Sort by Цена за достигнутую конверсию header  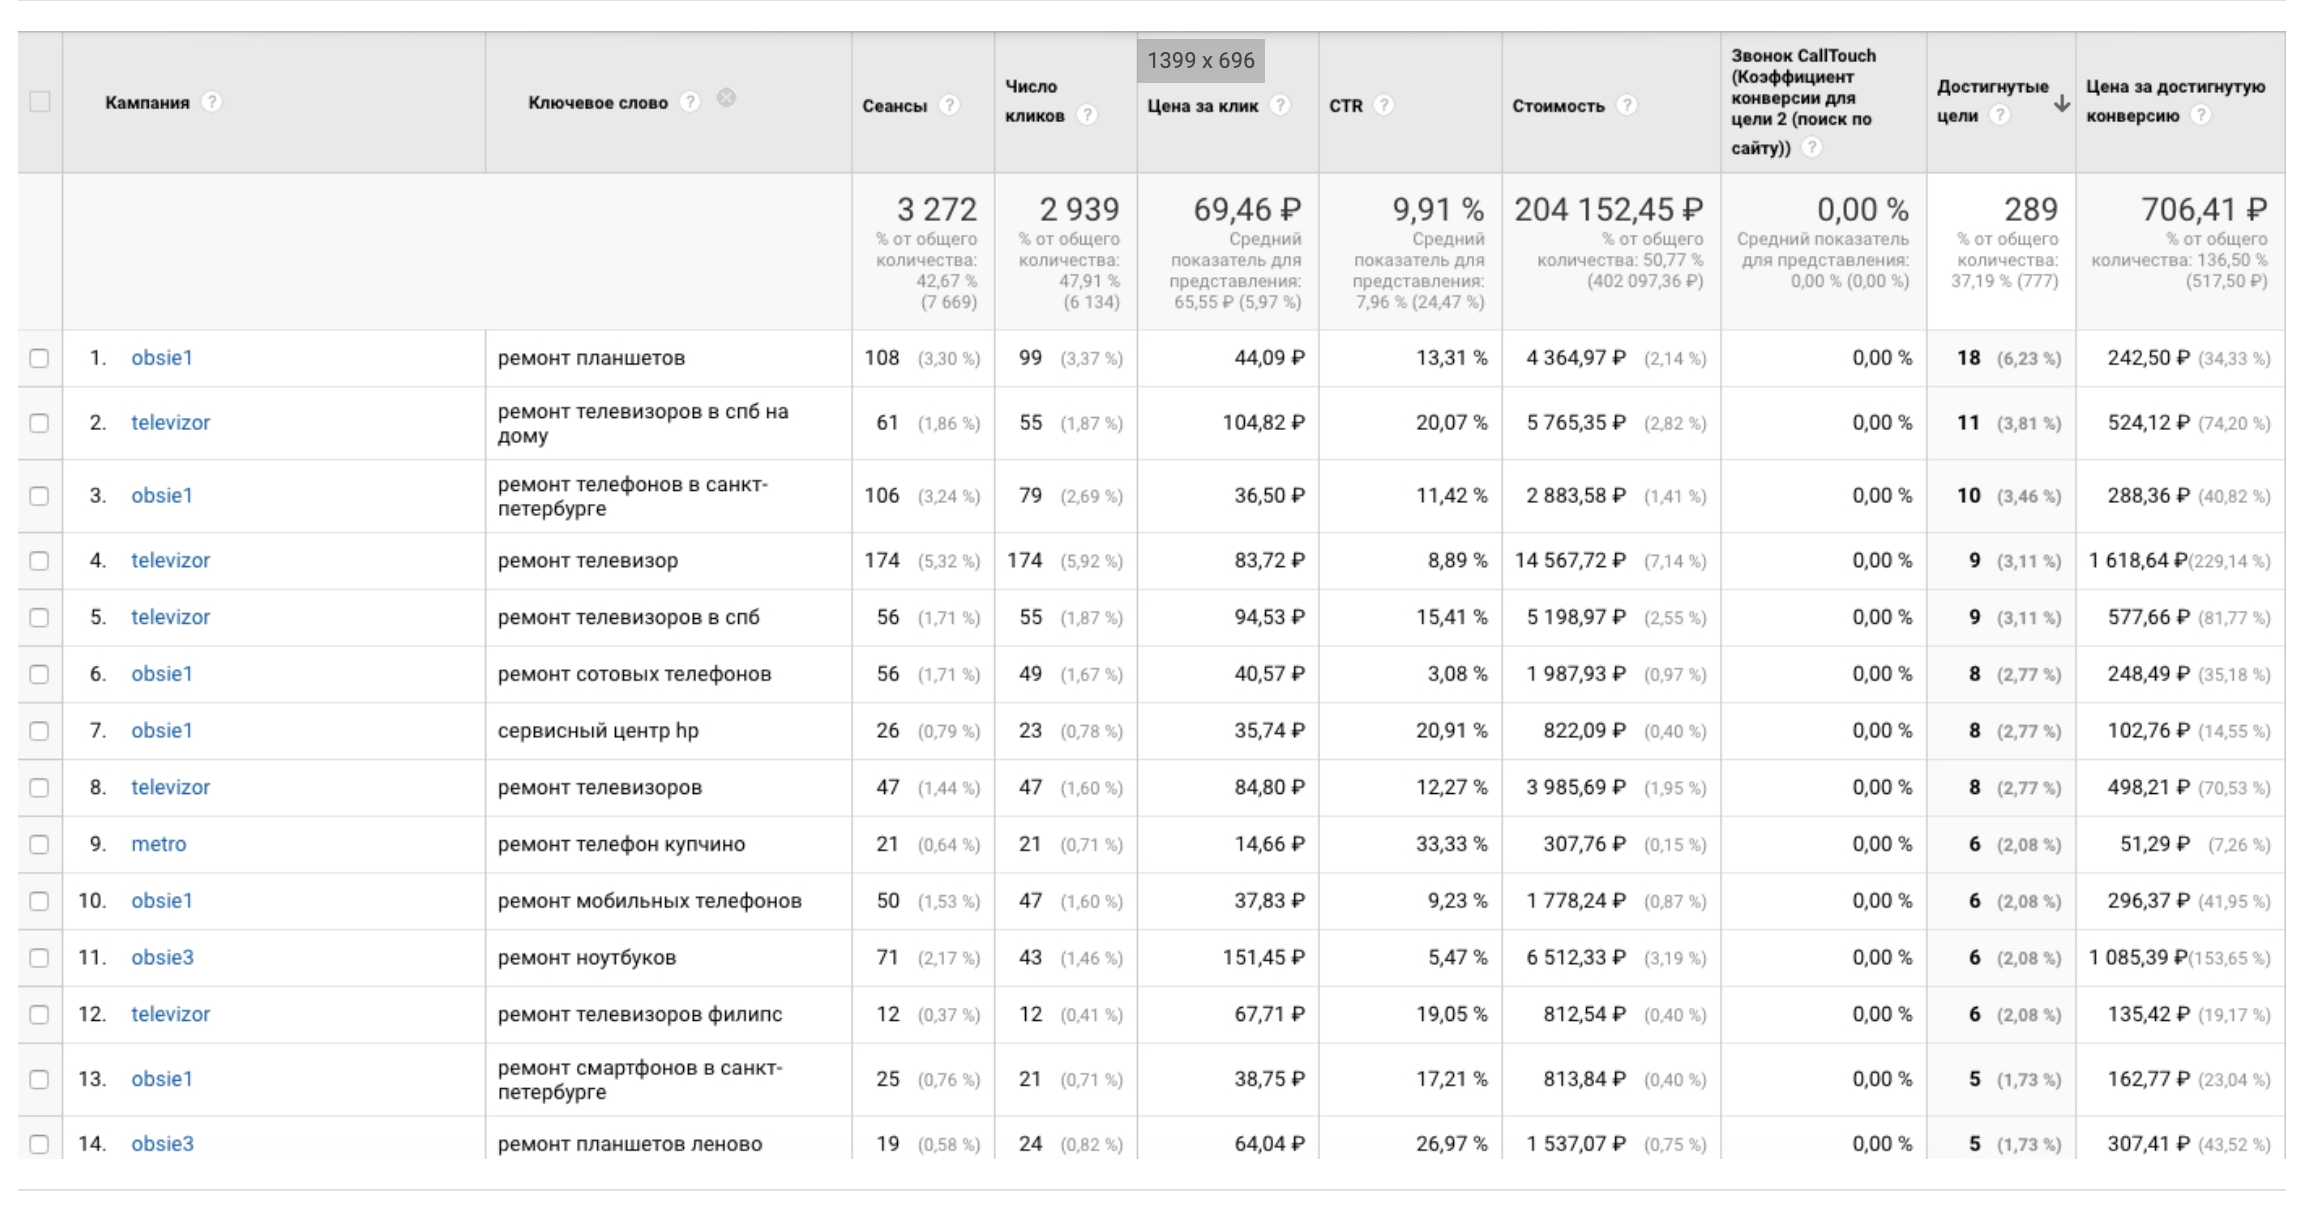pos(2176,101)
